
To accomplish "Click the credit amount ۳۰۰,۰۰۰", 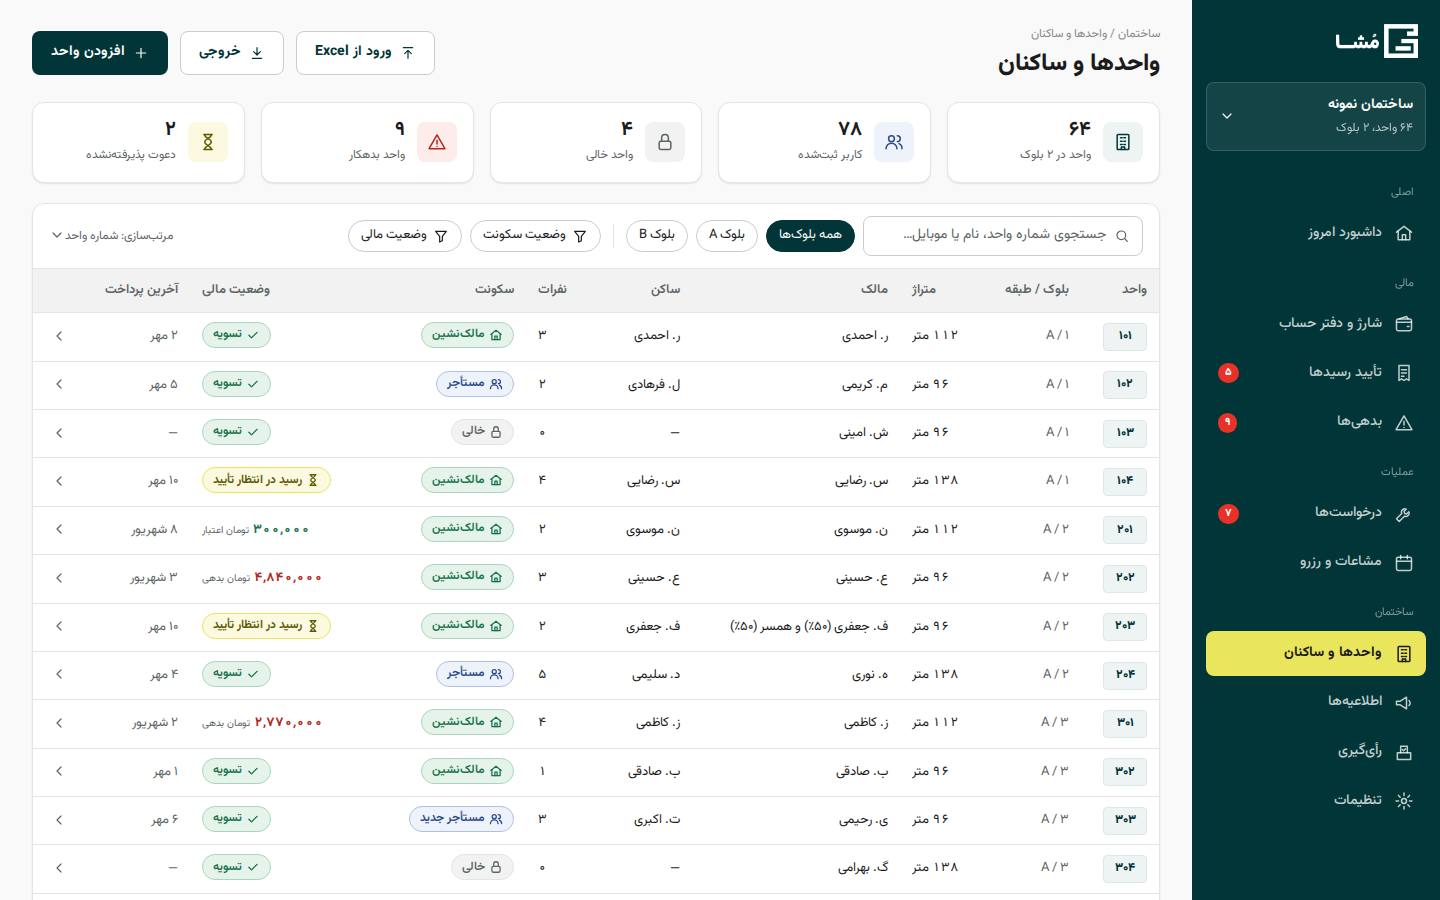I will tap(281, 529).
